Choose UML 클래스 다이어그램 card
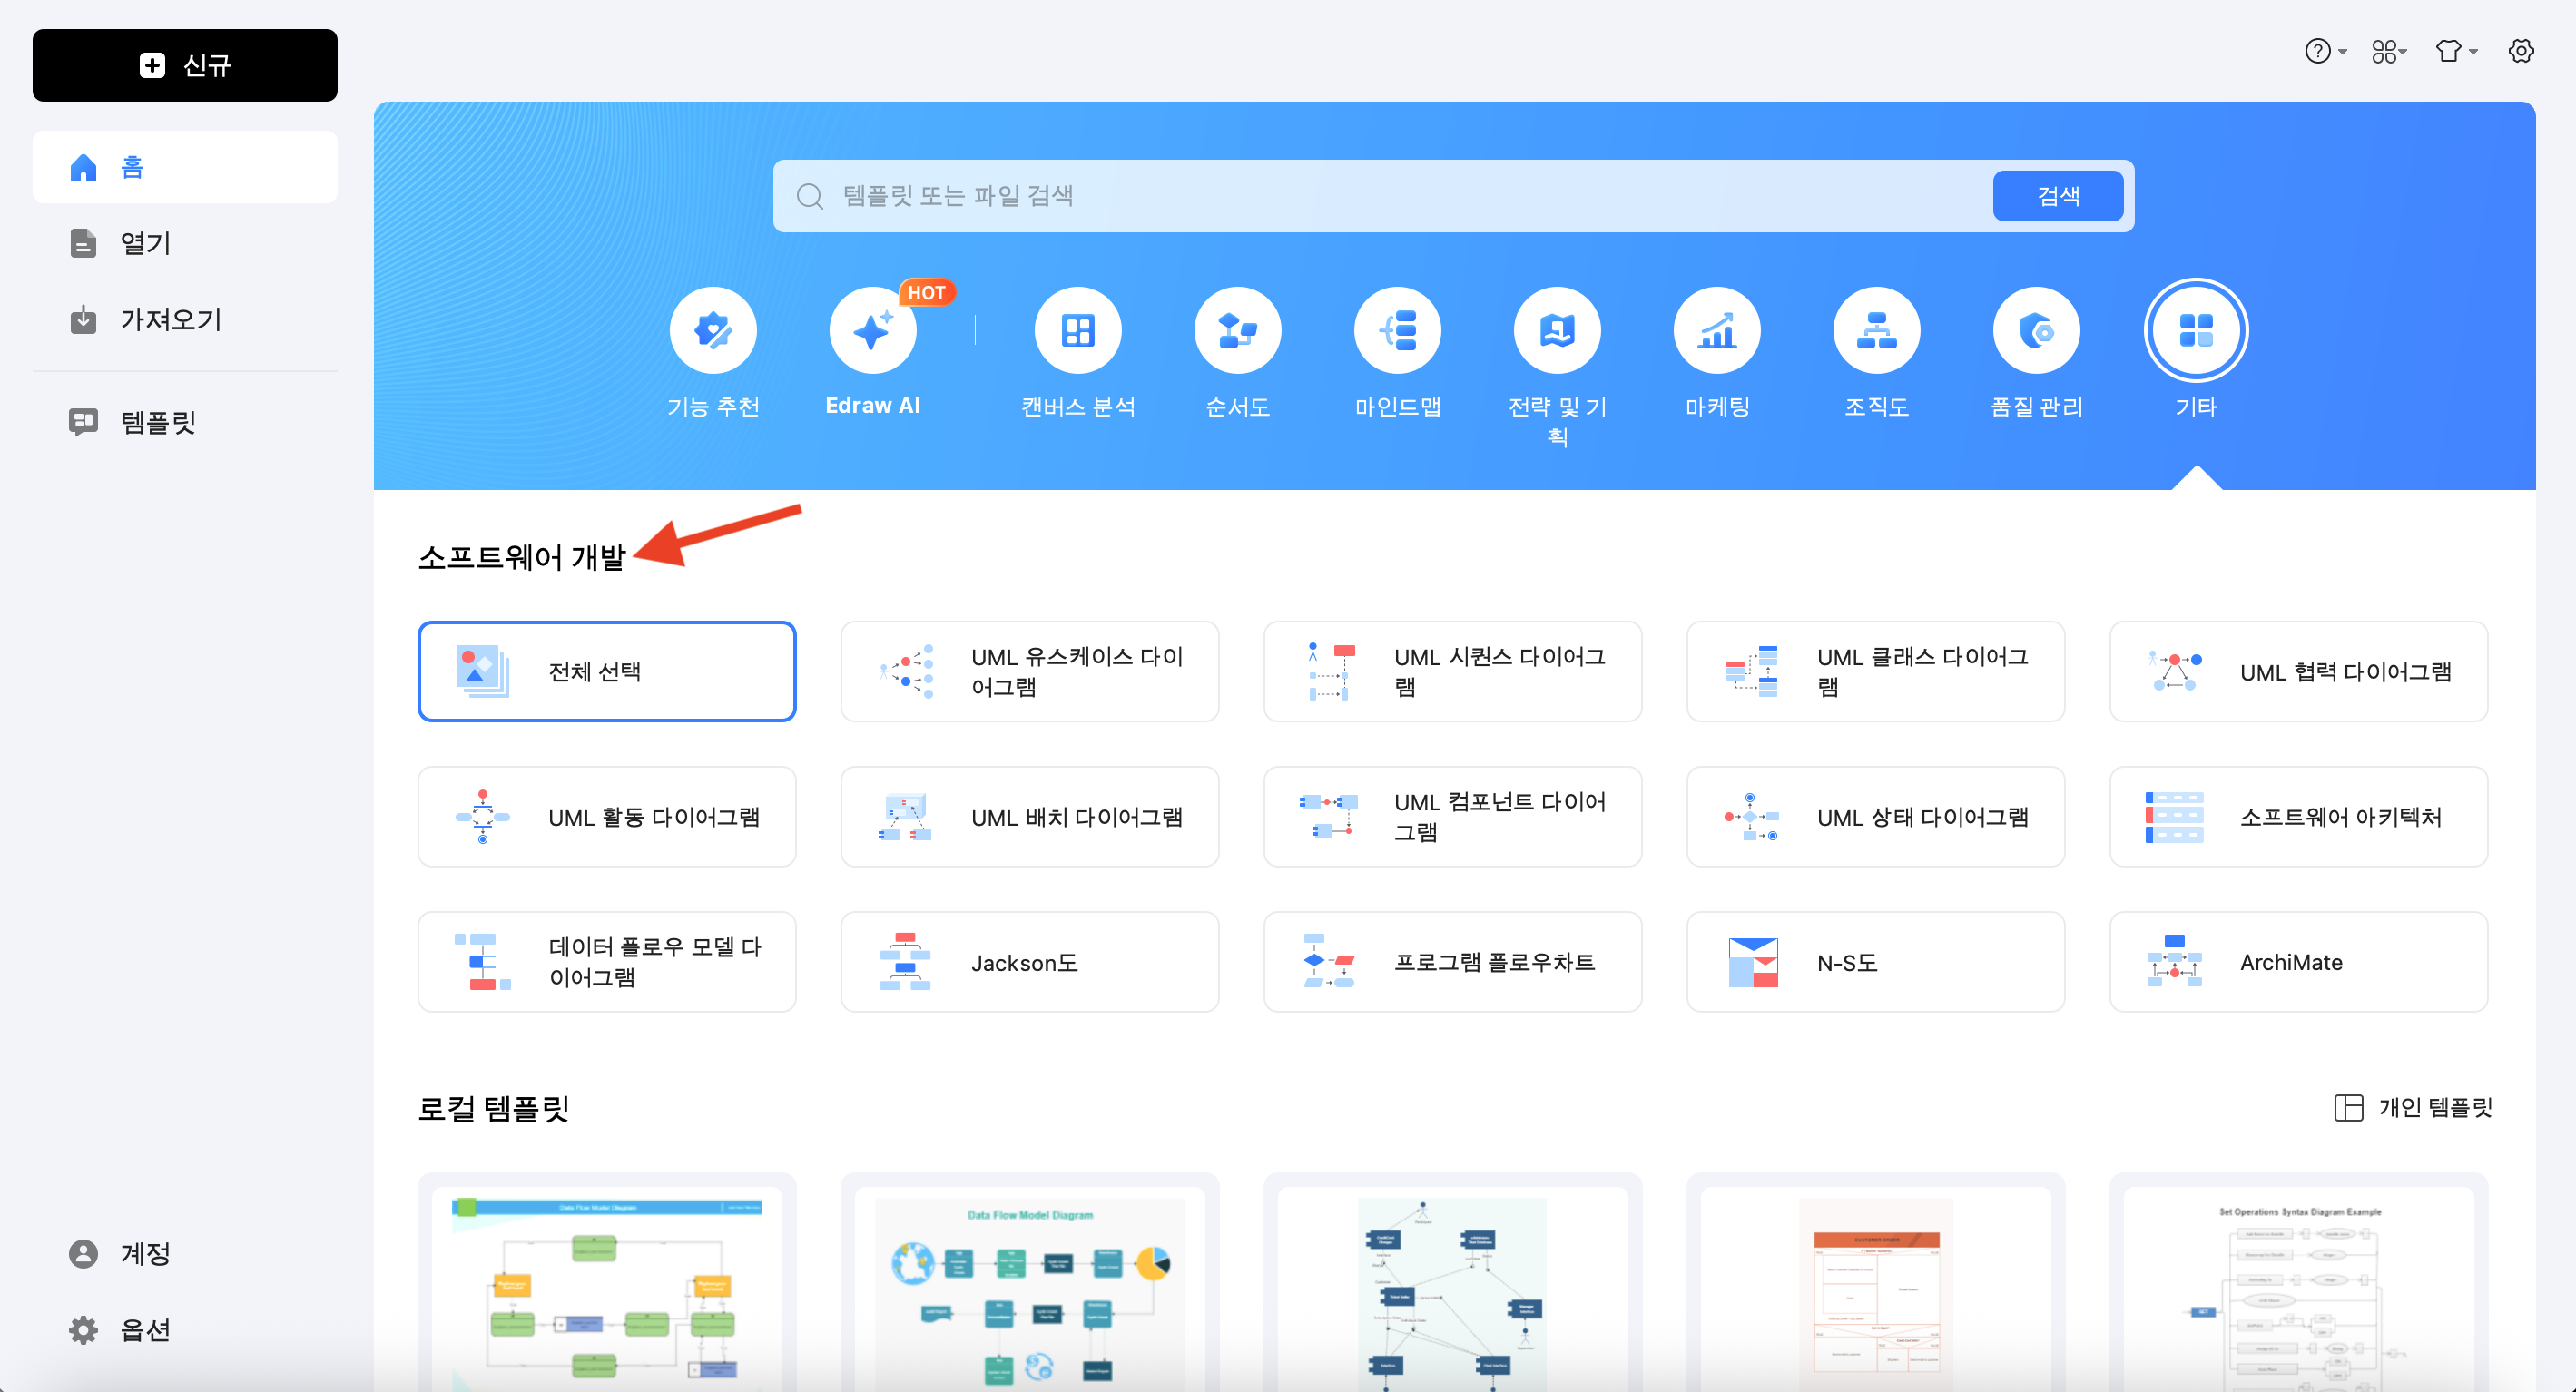The width and height of the screenshot is (2576, 1392). point(1876,671)
